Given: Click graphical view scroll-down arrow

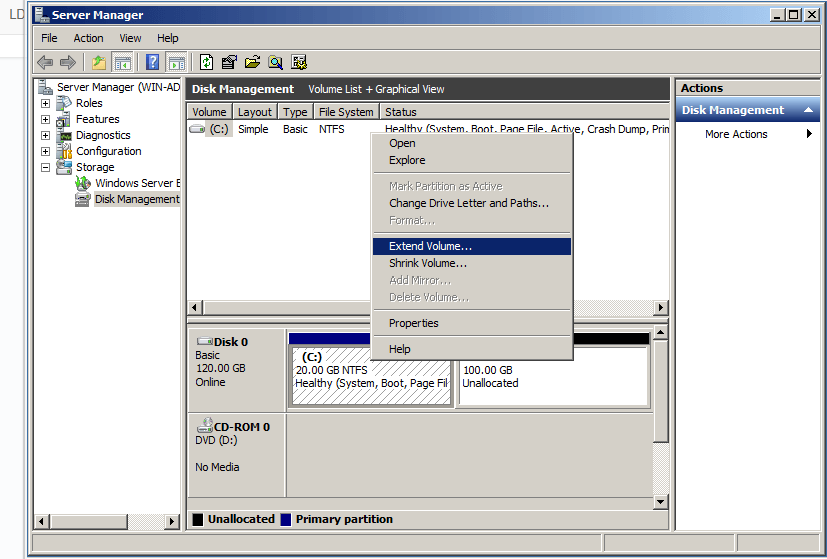Looking at the screenshot, I should click(660, 502).
